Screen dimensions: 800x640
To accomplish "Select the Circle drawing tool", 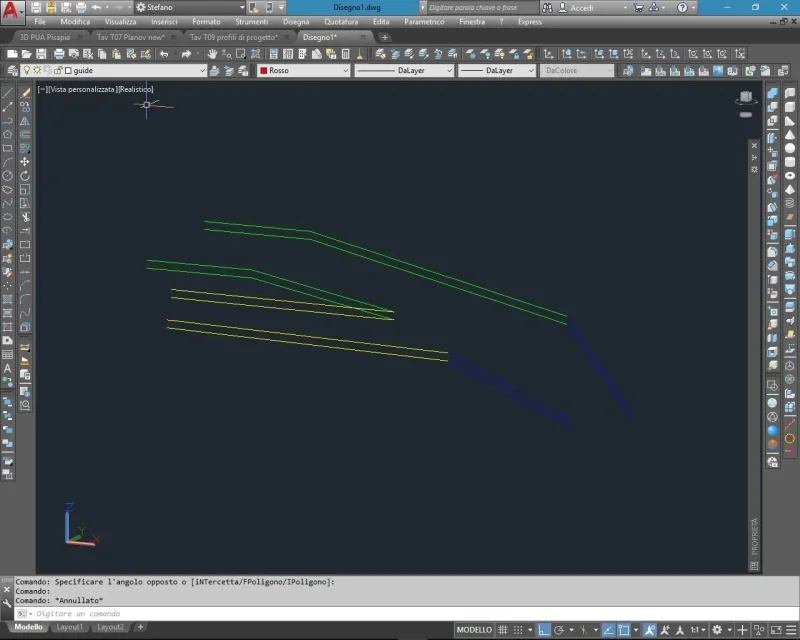I will (8, 176).
